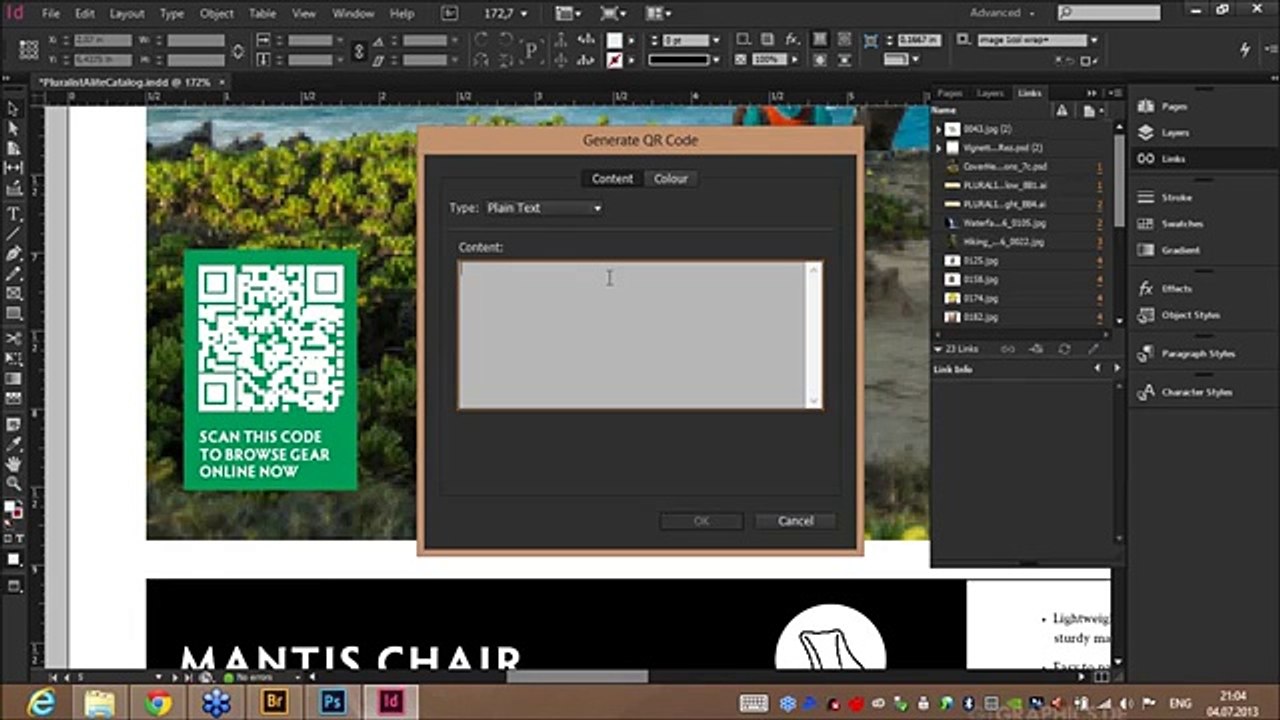Open the Type dropdown showing Plain Text
1280x720 pixels.
544,208
